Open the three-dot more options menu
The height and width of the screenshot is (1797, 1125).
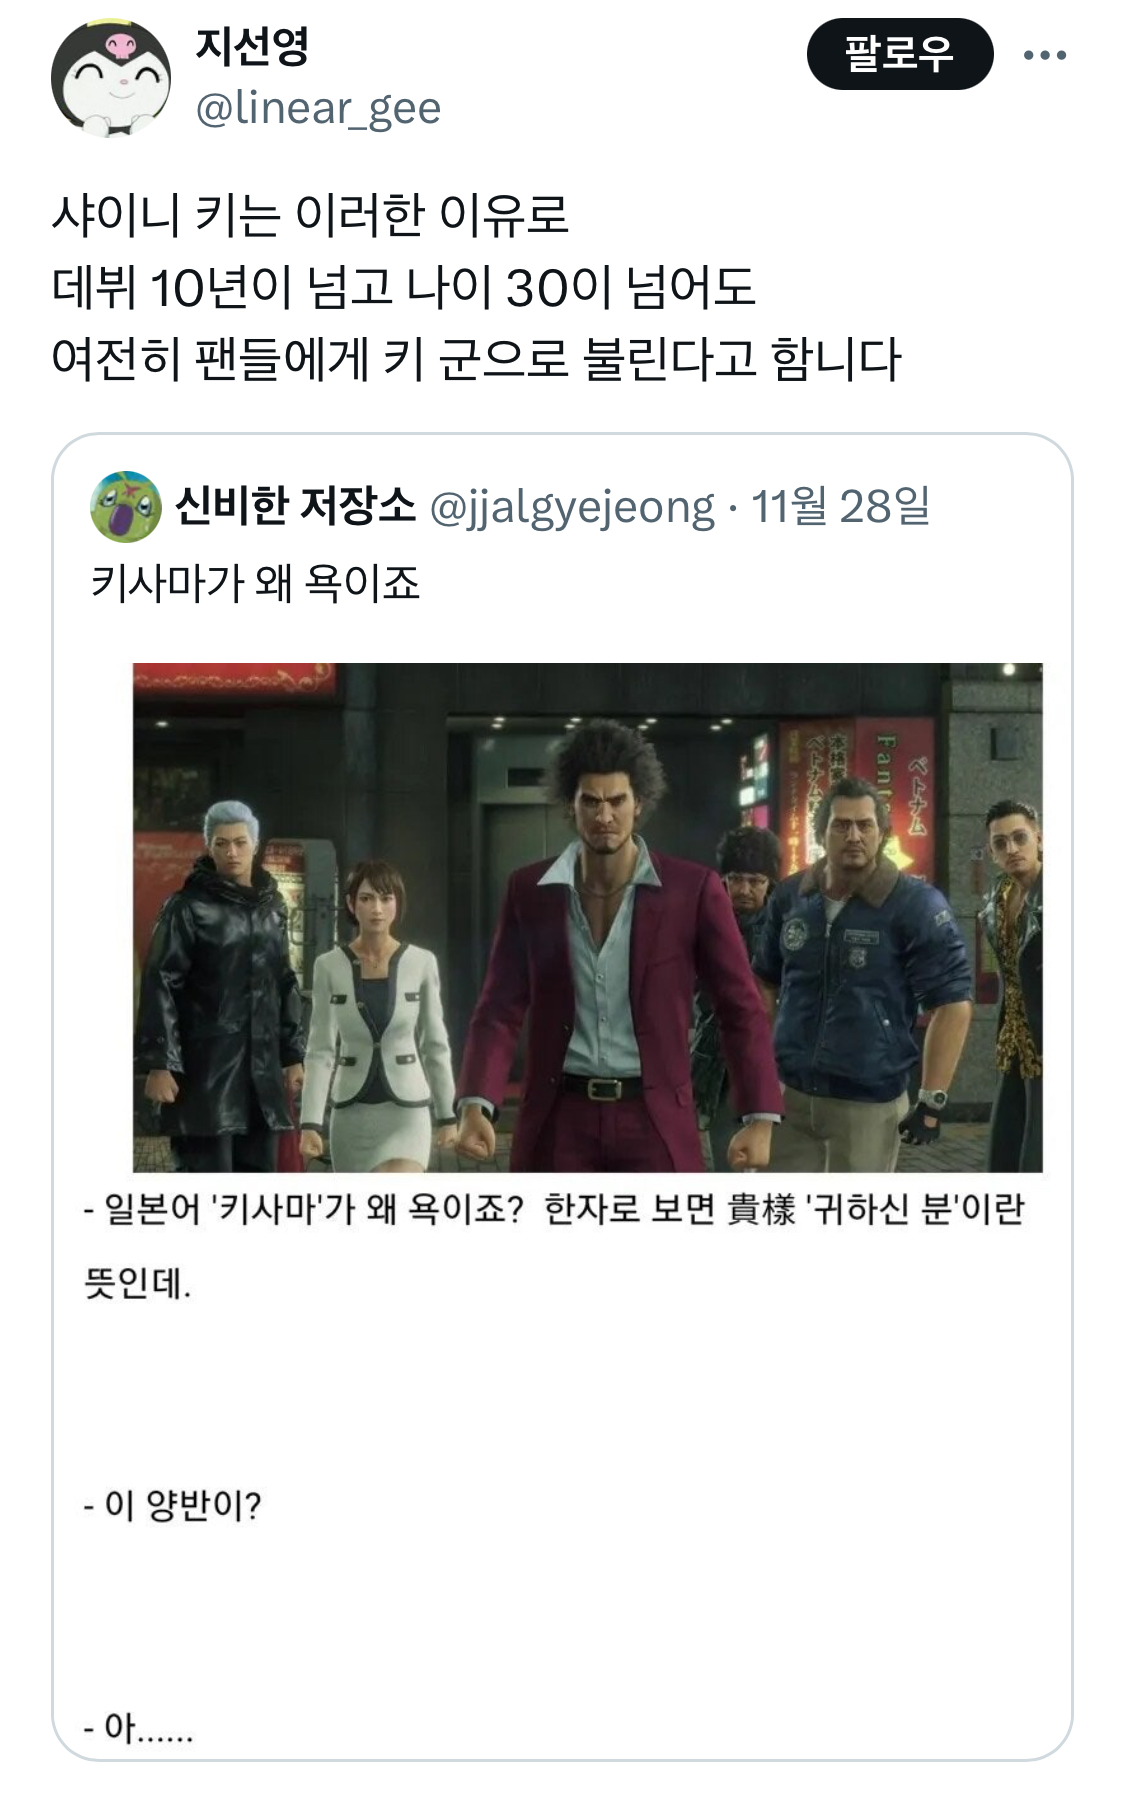pos(1045,55)
